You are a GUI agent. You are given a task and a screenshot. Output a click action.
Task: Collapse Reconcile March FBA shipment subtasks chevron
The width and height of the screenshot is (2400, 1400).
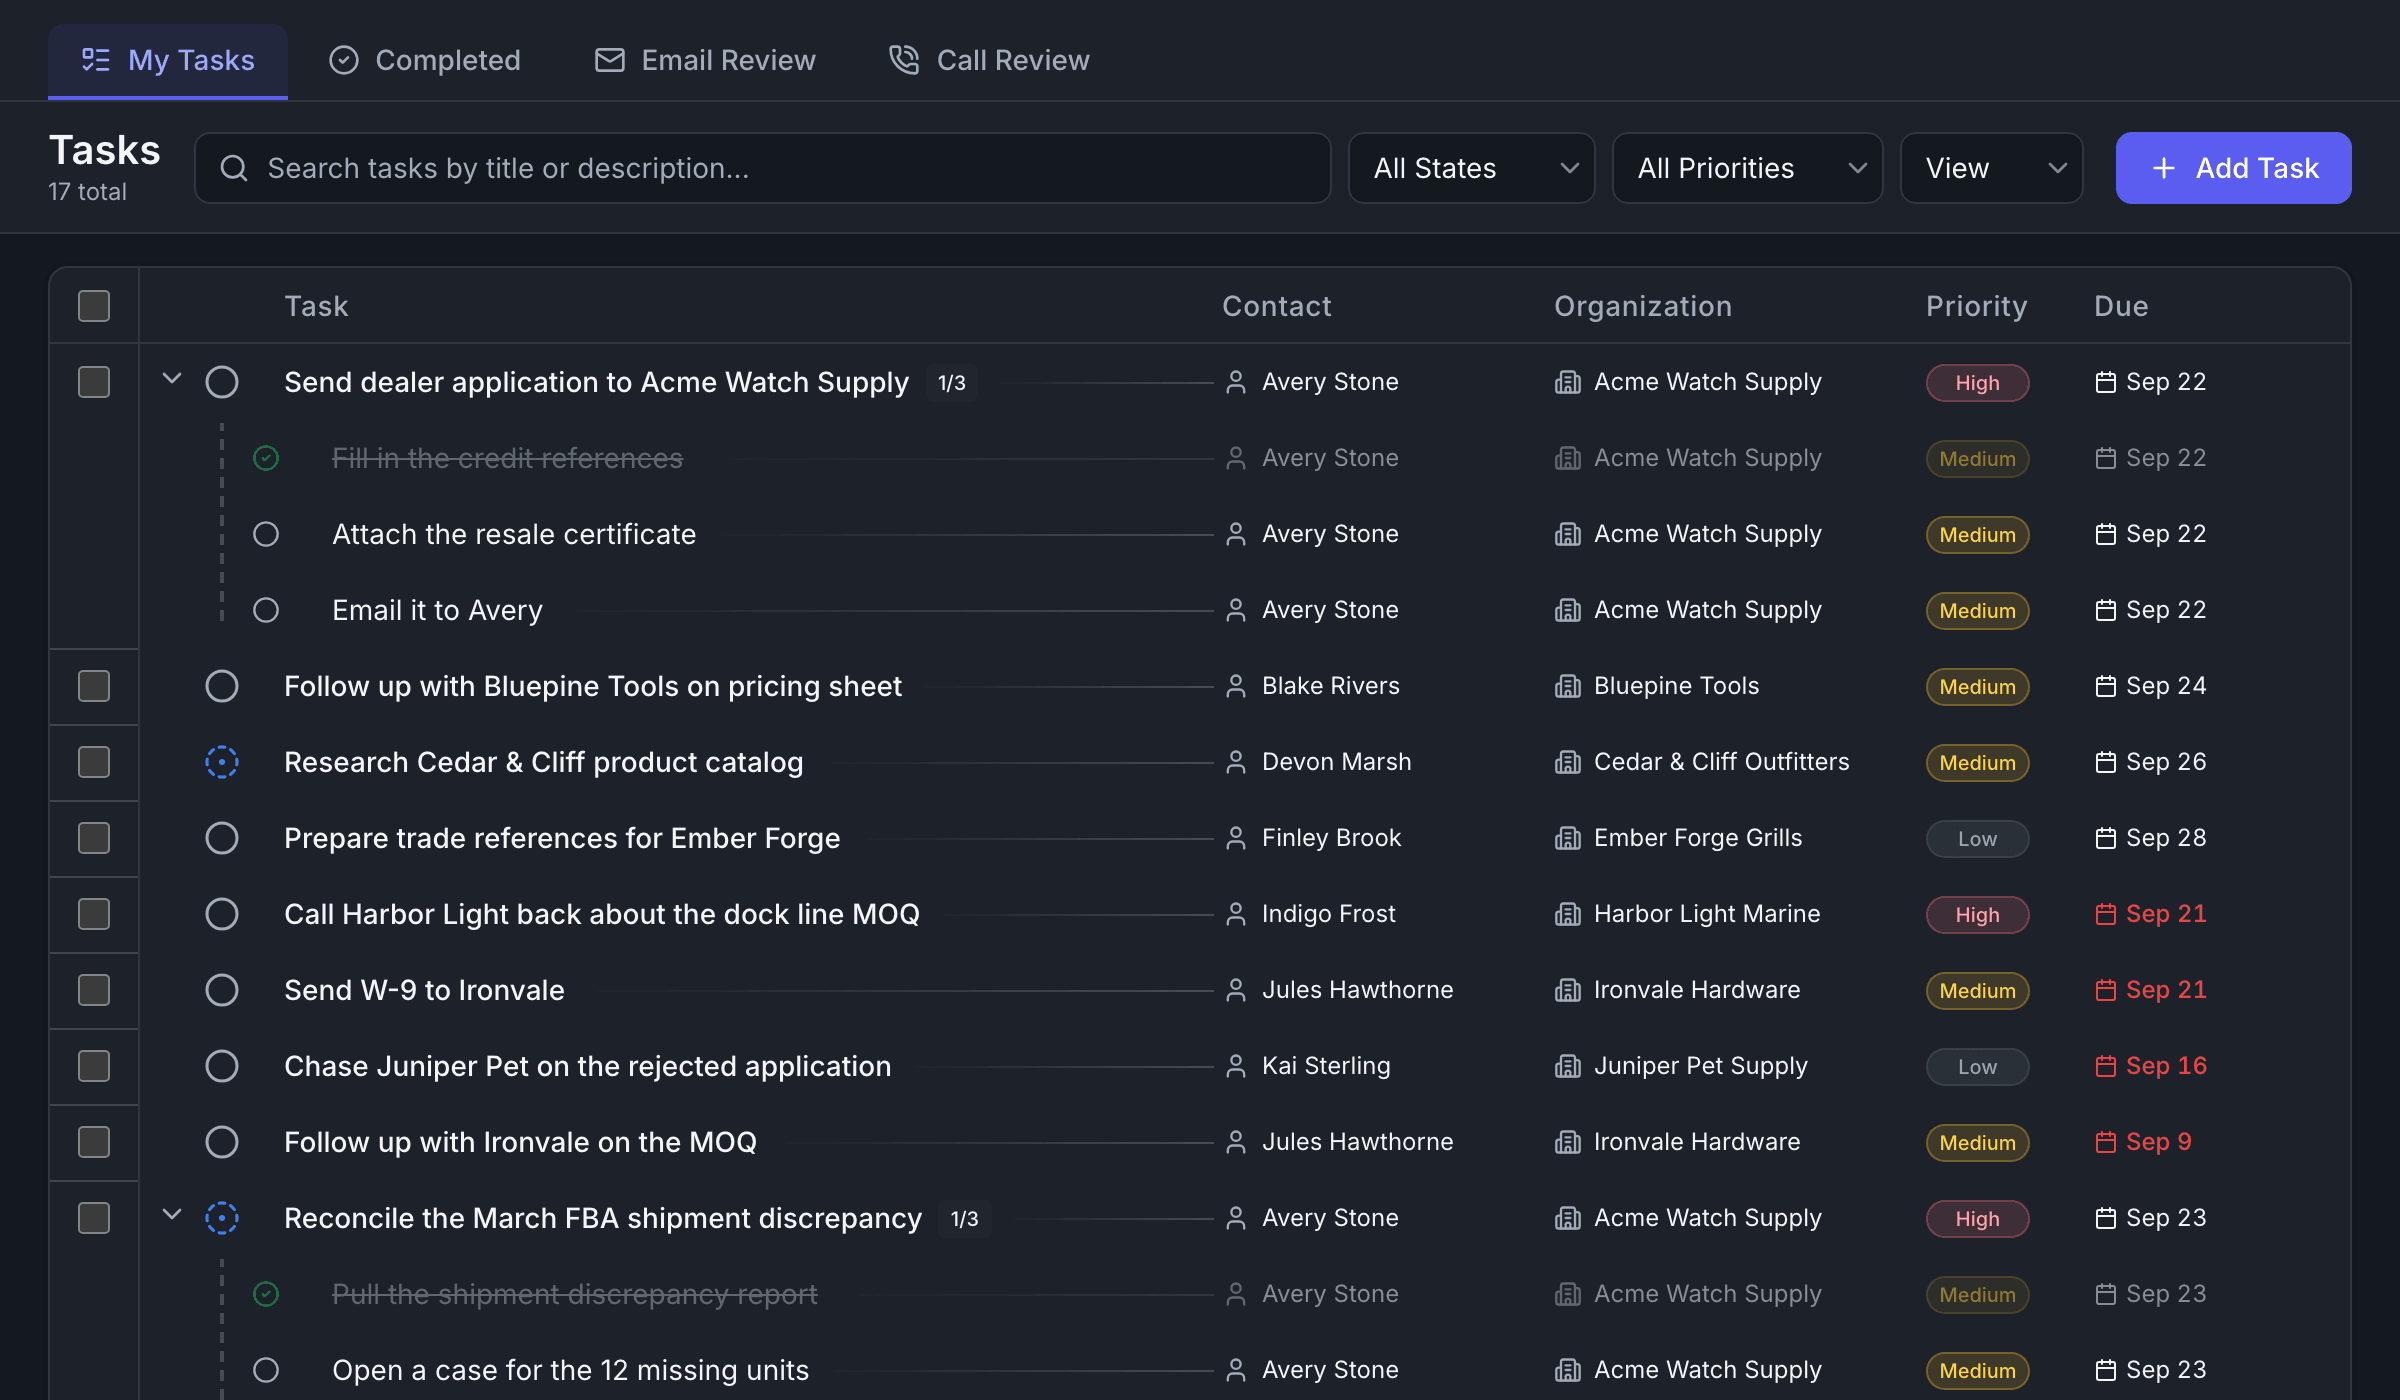click(172, 1215)
